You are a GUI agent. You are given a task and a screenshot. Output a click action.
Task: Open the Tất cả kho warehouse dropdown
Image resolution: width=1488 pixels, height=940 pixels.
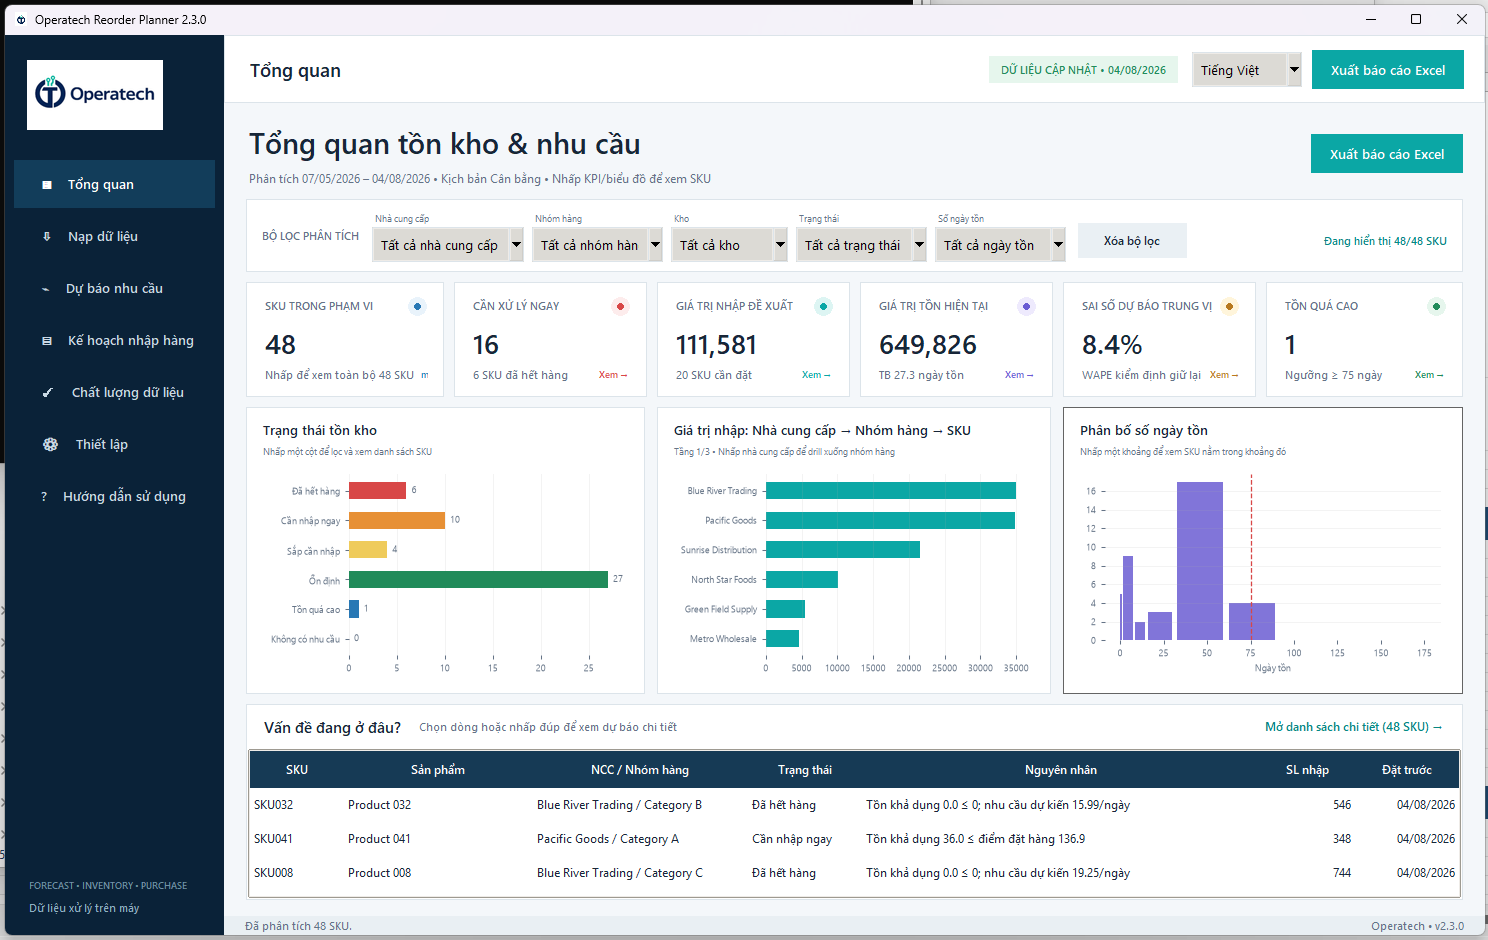(730, 245)
